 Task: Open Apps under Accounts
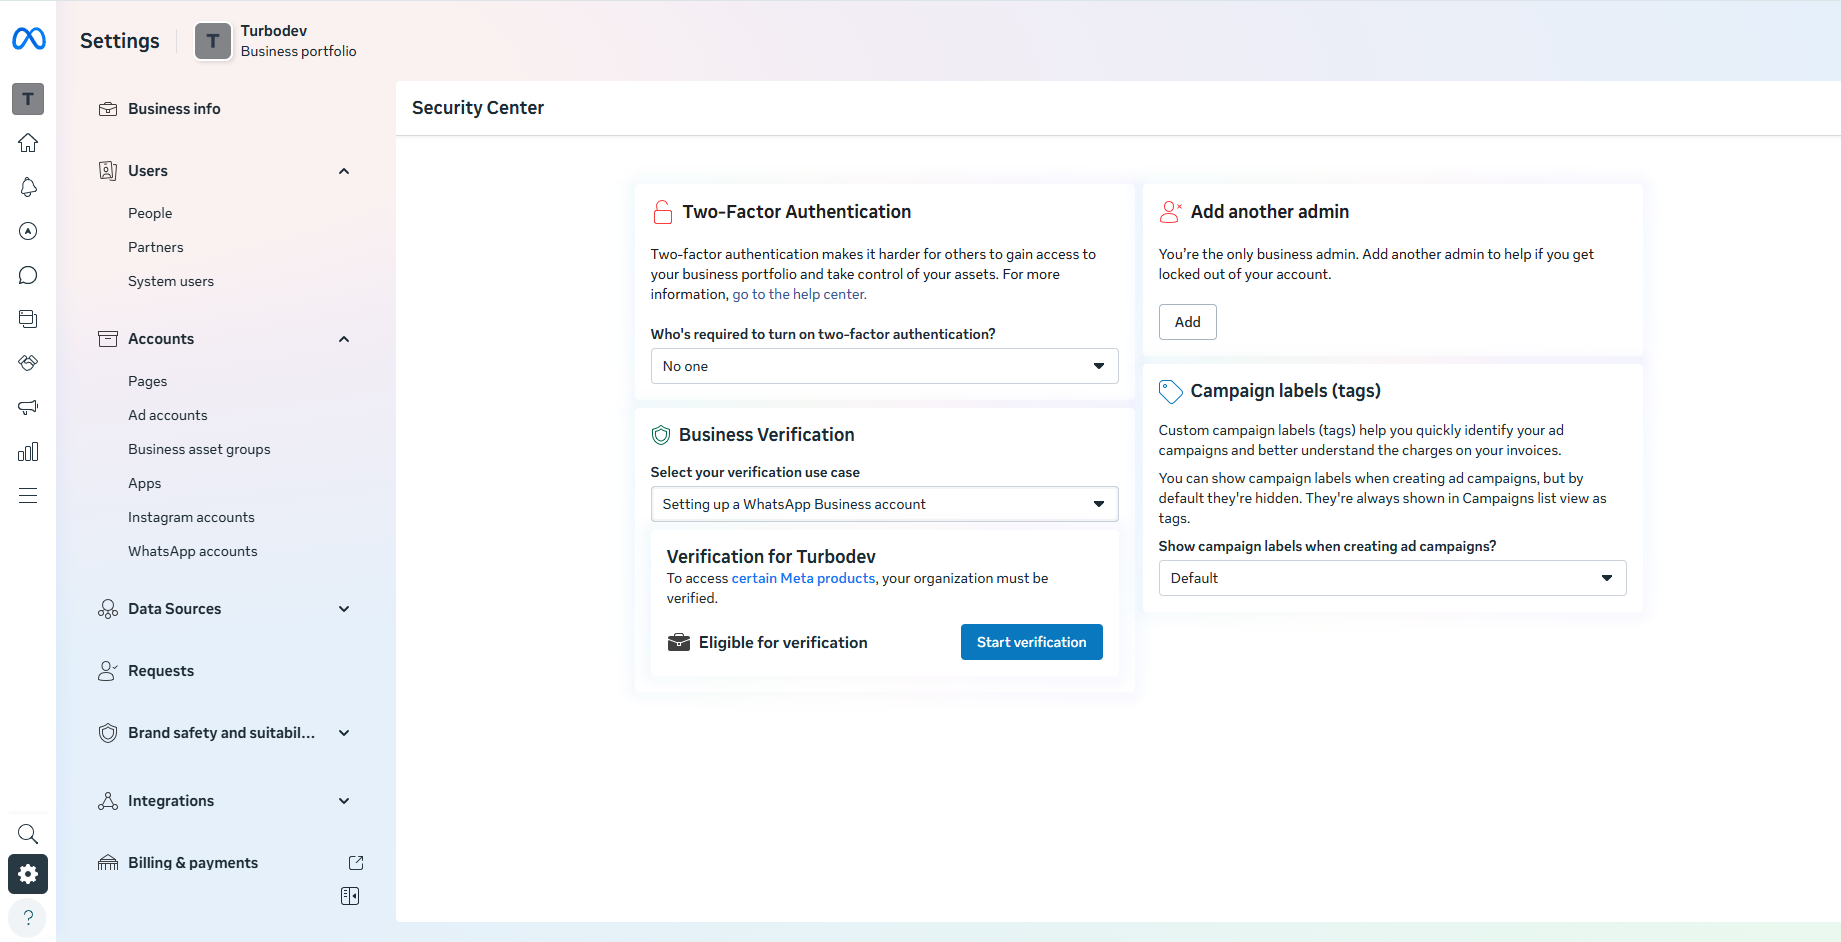coord(144,483)
